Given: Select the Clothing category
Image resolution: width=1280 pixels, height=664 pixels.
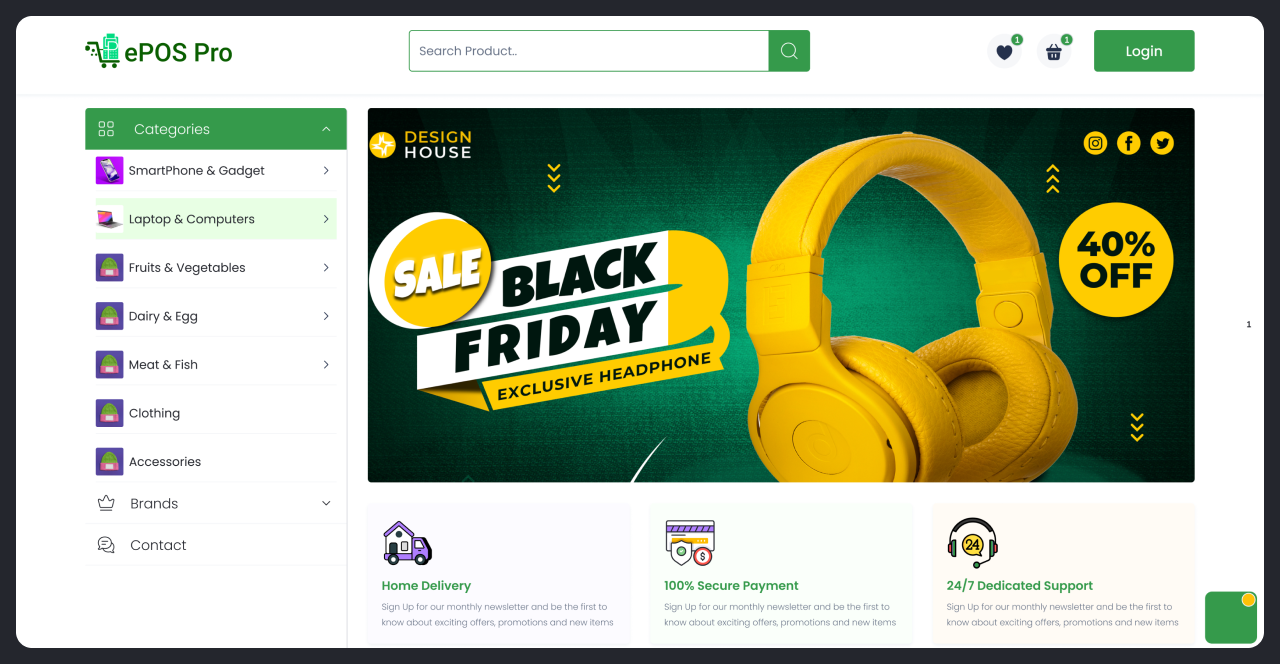Looking at the screenshot, I should [216, 413].
